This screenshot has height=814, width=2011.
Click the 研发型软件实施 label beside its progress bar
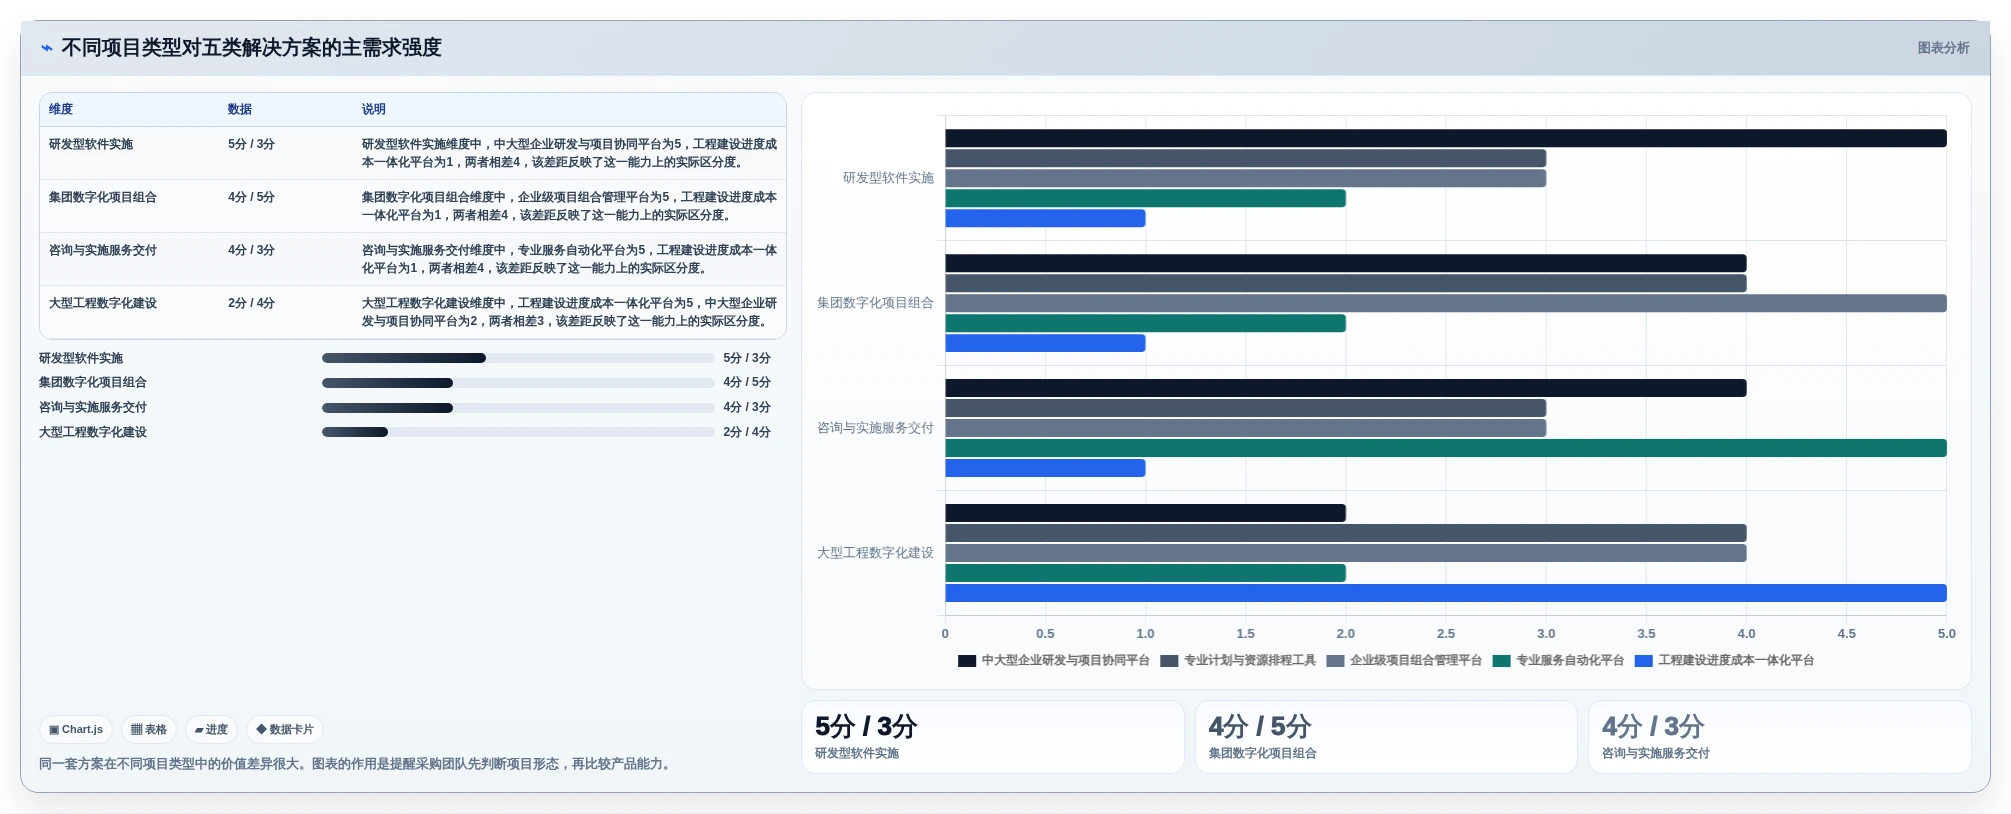click(x=81, y=358)
